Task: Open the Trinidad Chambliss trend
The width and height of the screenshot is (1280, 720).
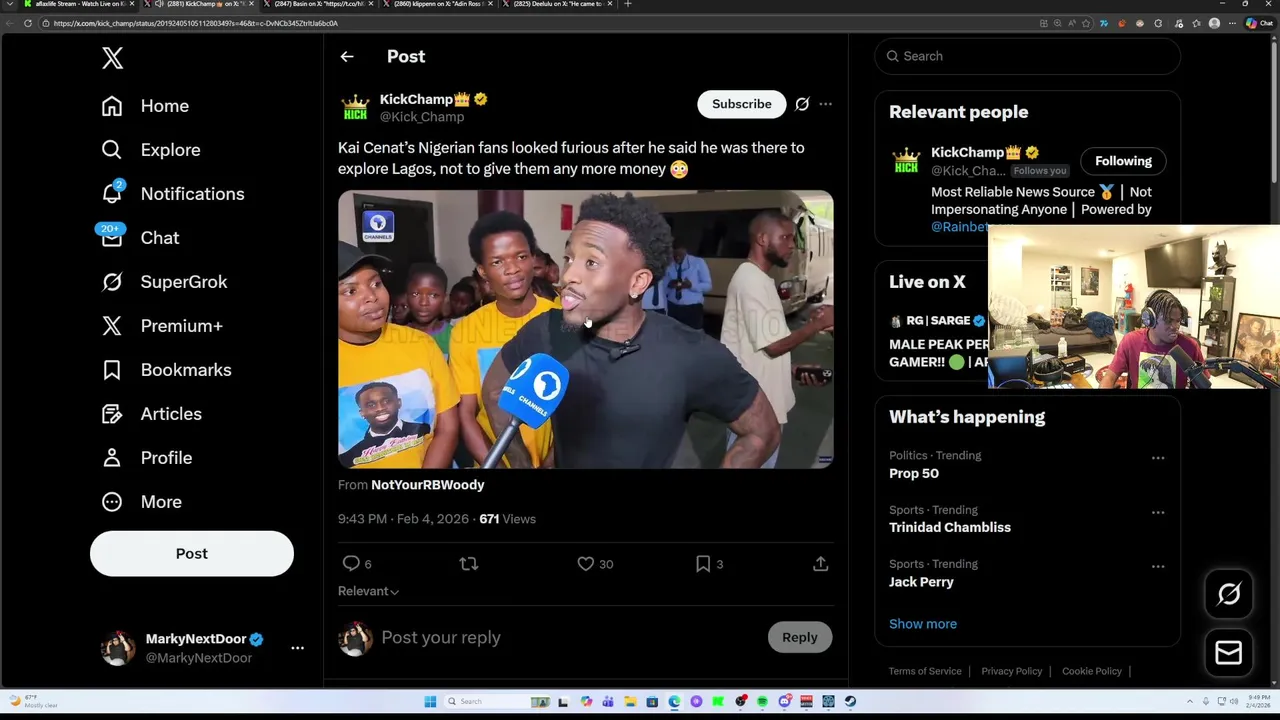Action: [950, 528]
